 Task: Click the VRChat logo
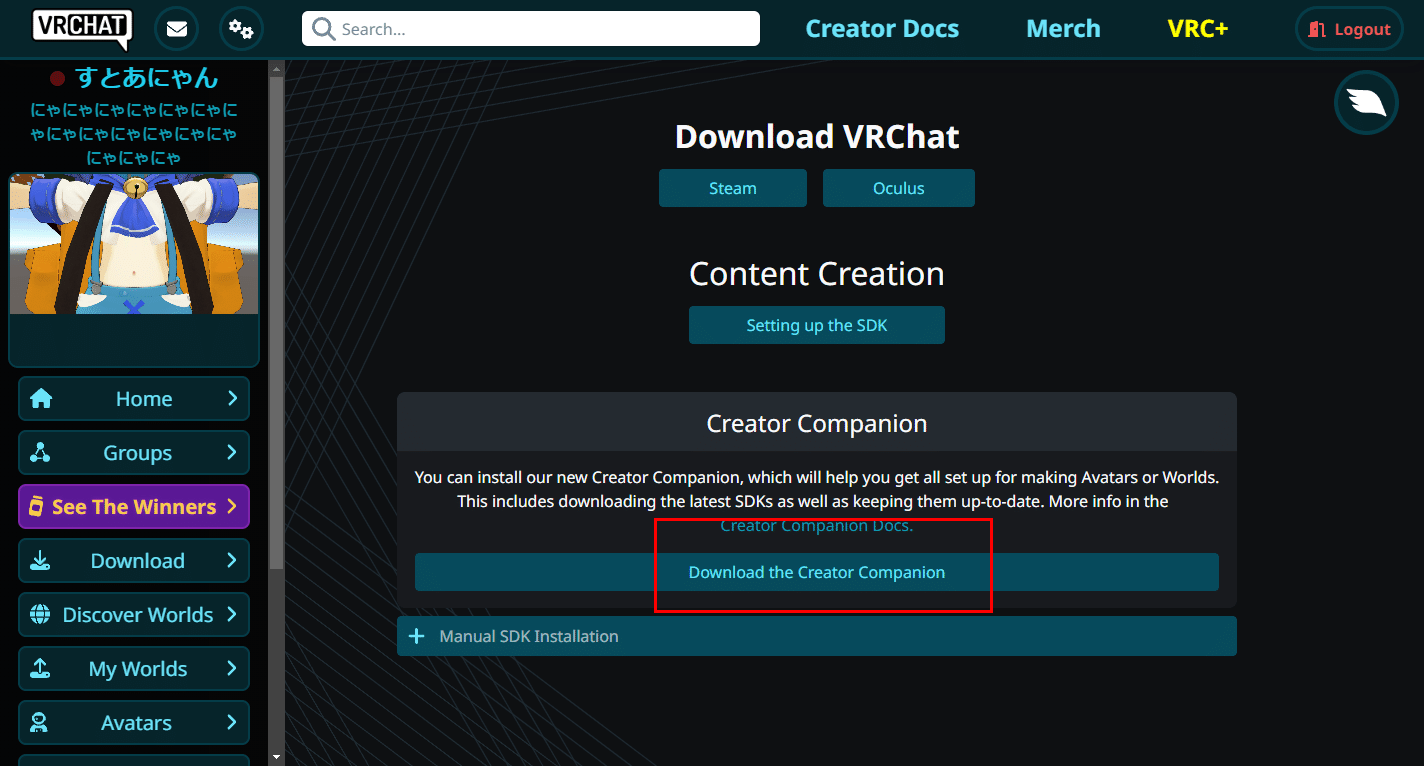click(81, 29)
